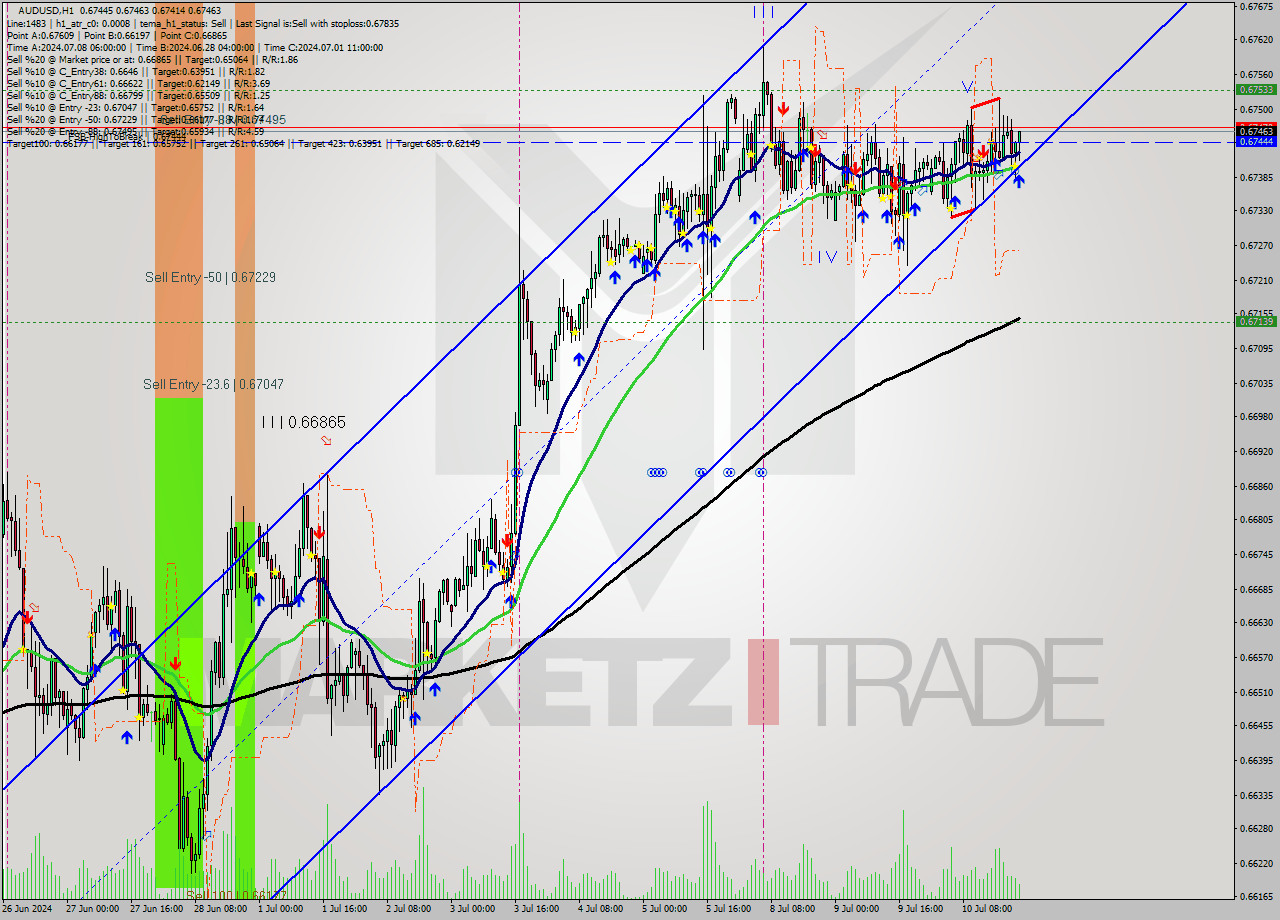The width and height of the screenshot is (1280, 920).
Task: Click the 0.66510 price axis label
Action: coord(1256,692)
